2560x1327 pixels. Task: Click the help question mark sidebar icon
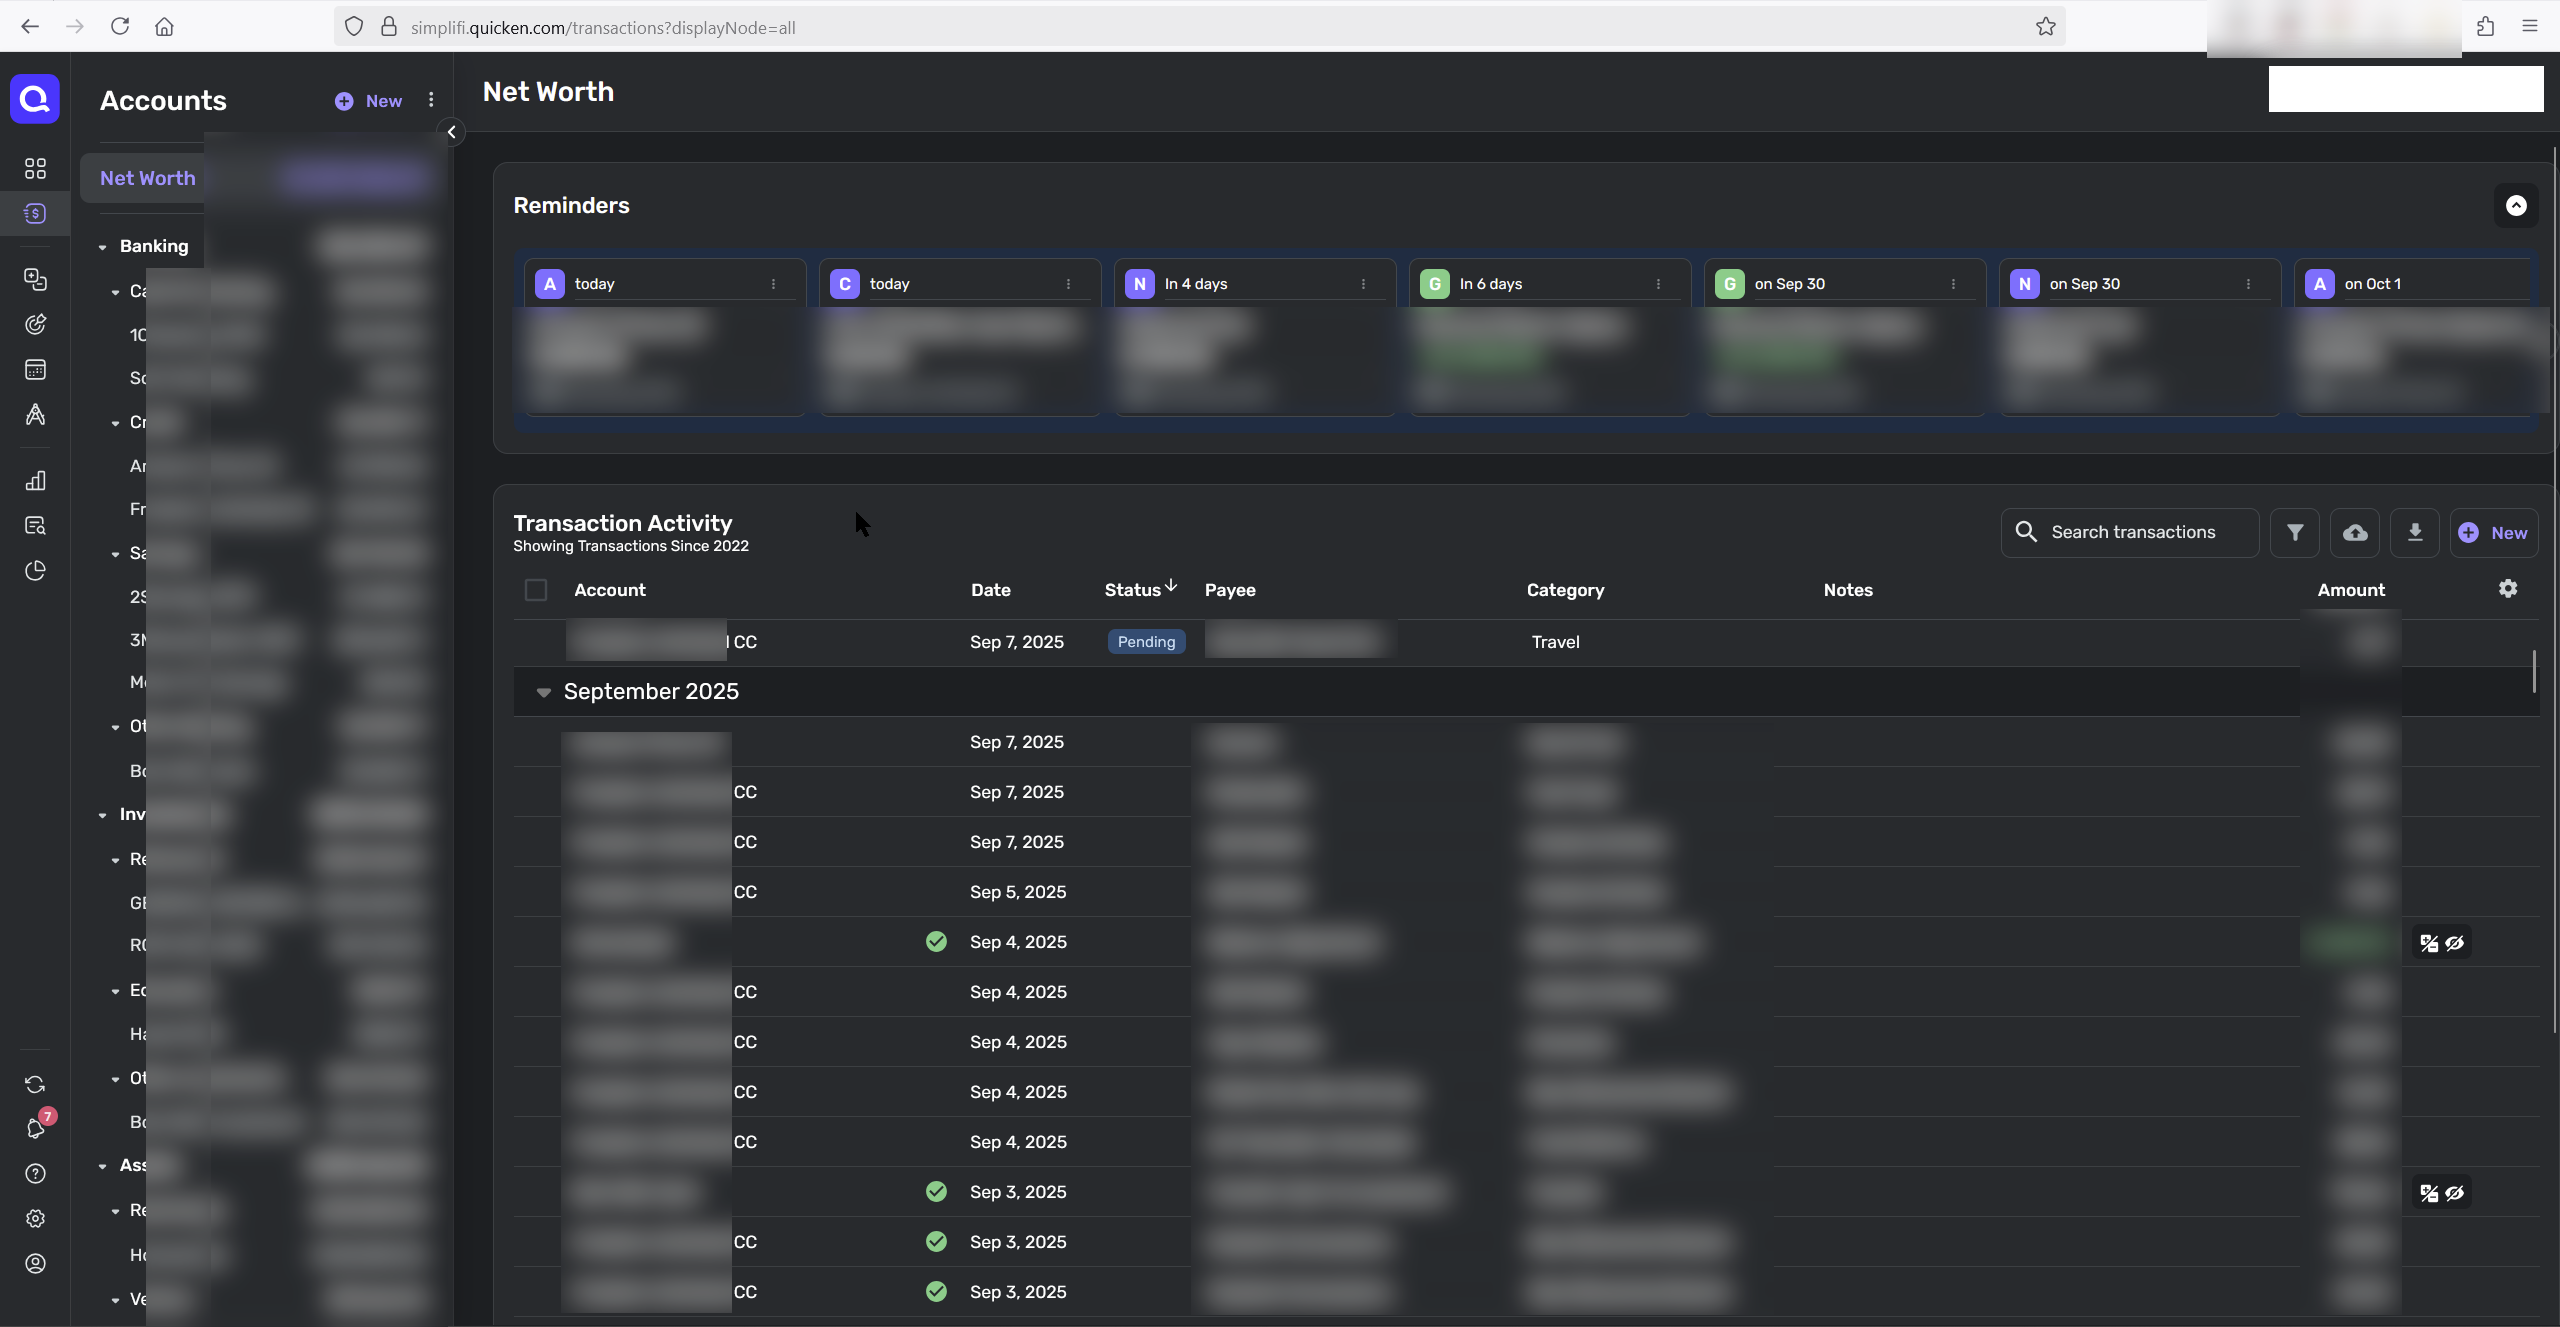click(x=36, y=1174)
